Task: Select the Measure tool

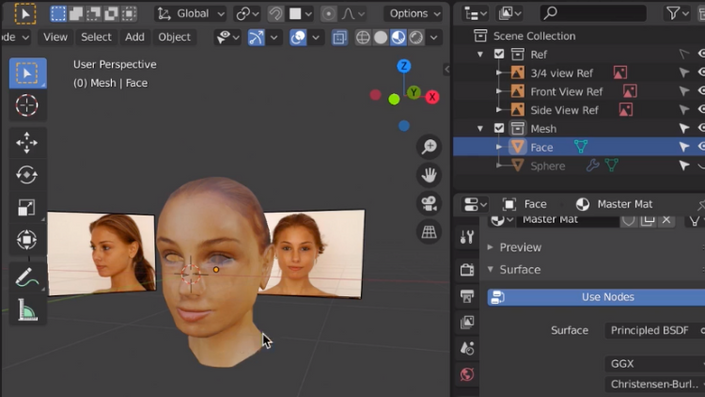Action: (x=27, y=310)
